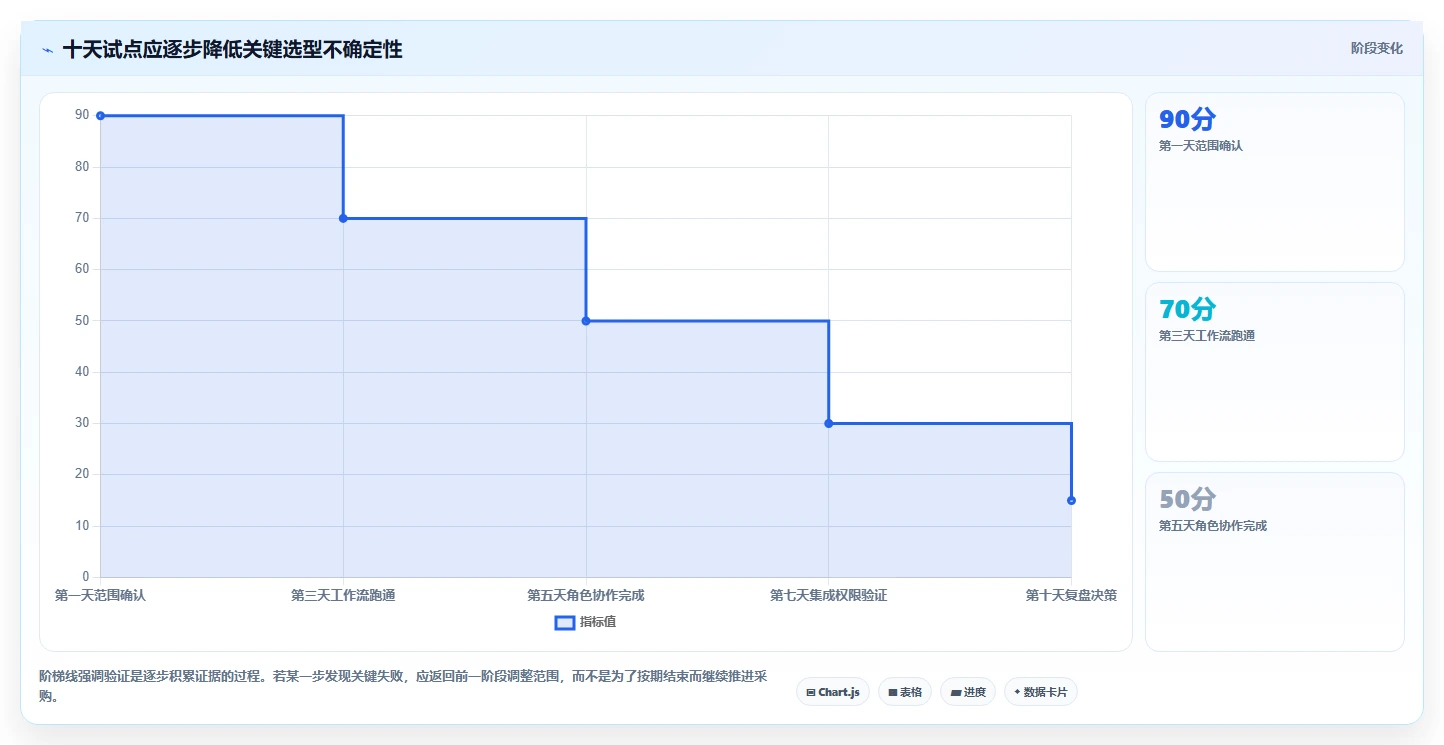Click x-axis label 第三天工作流跑通 under chart
The width and height of the screenshot is (1444, 745).
(343, 595)
